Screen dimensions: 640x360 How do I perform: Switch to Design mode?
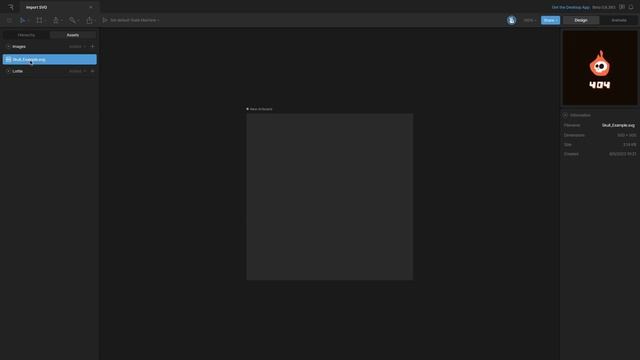click(581, 20)
